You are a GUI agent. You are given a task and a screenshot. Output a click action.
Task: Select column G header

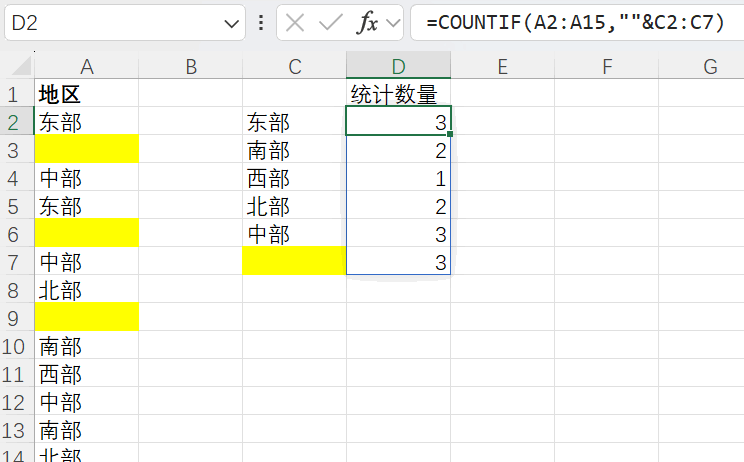pos(701,66)
